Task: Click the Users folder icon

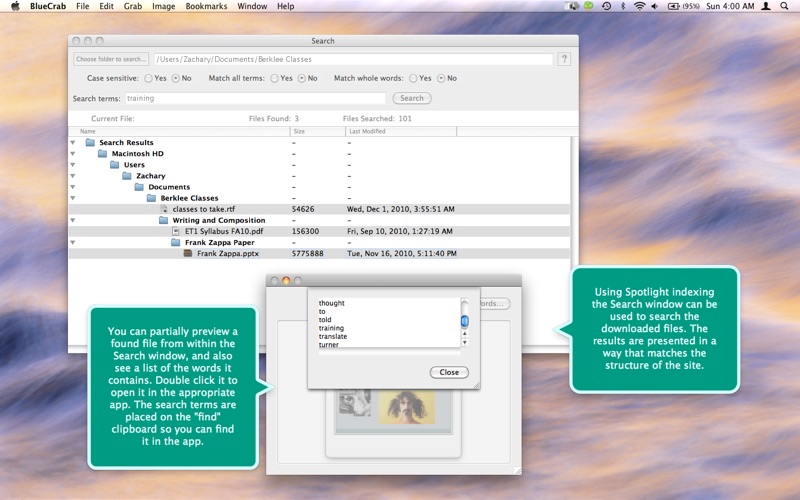Action: 115,165
